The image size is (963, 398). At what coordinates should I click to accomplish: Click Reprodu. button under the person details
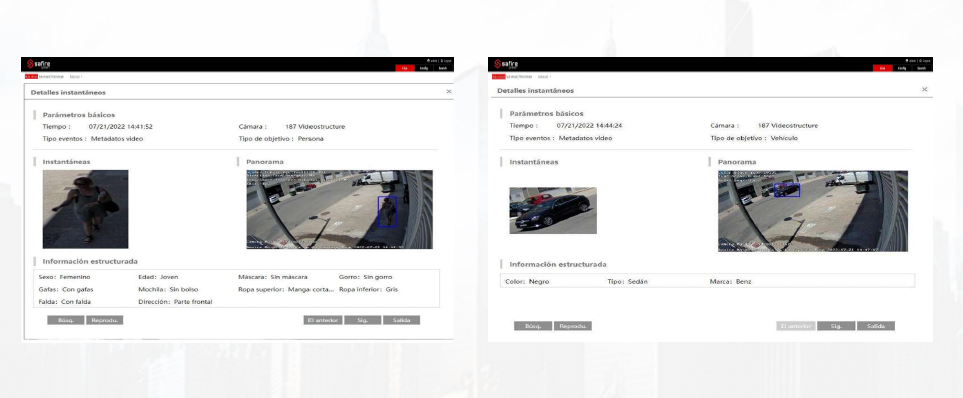click(x=104, y=320)
